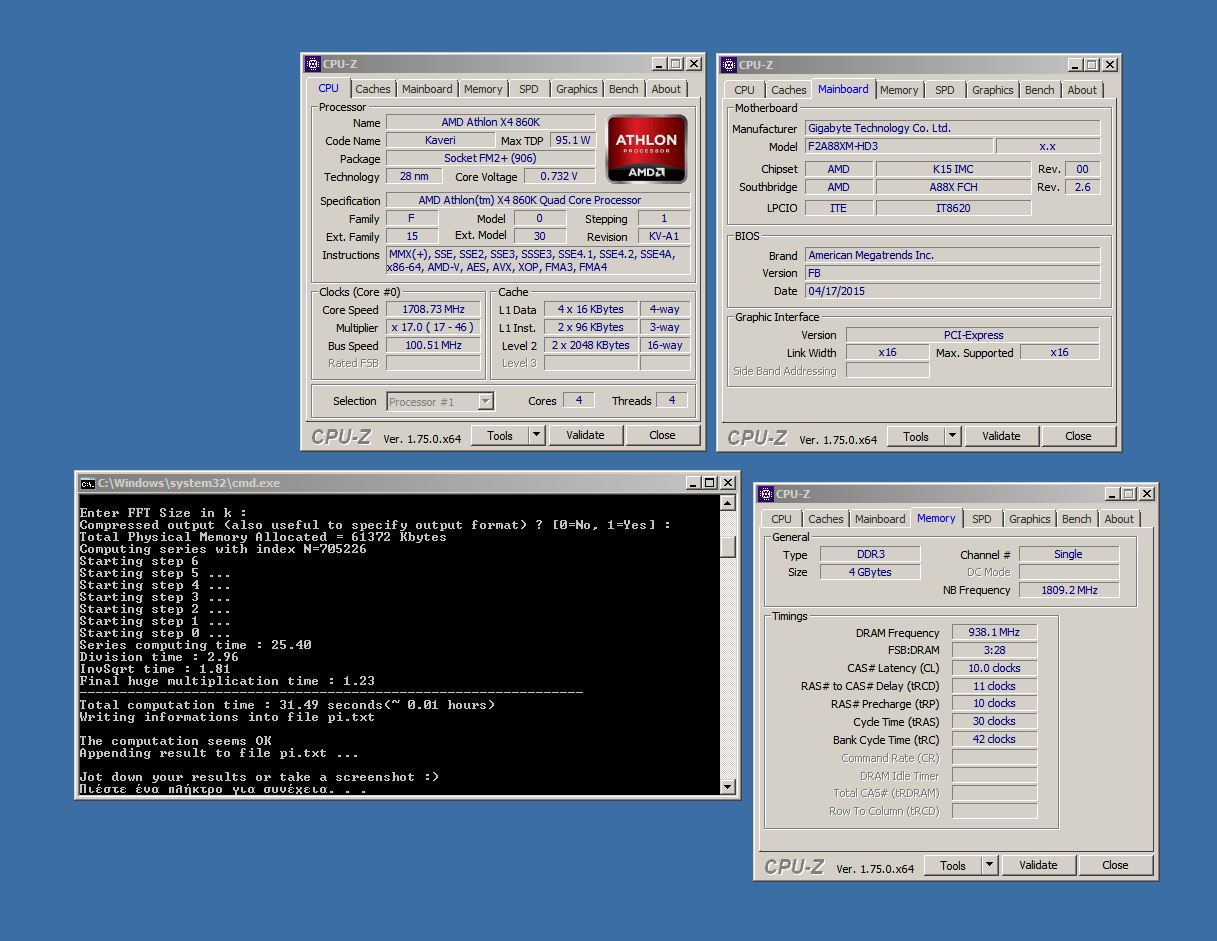Open Bench tab in CPU window

(624, 89)
